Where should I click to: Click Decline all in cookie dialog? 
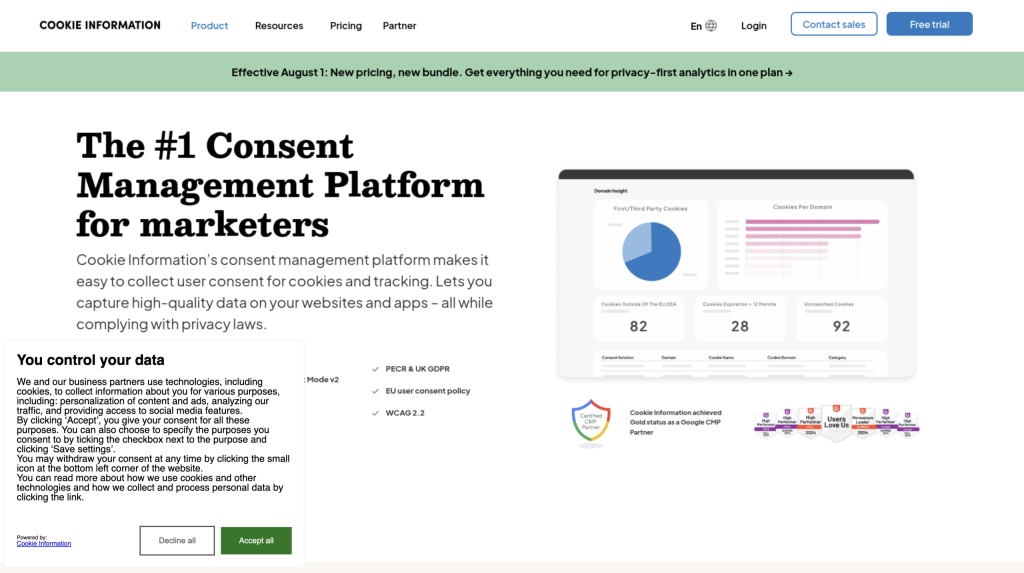[x=177, y=540]
